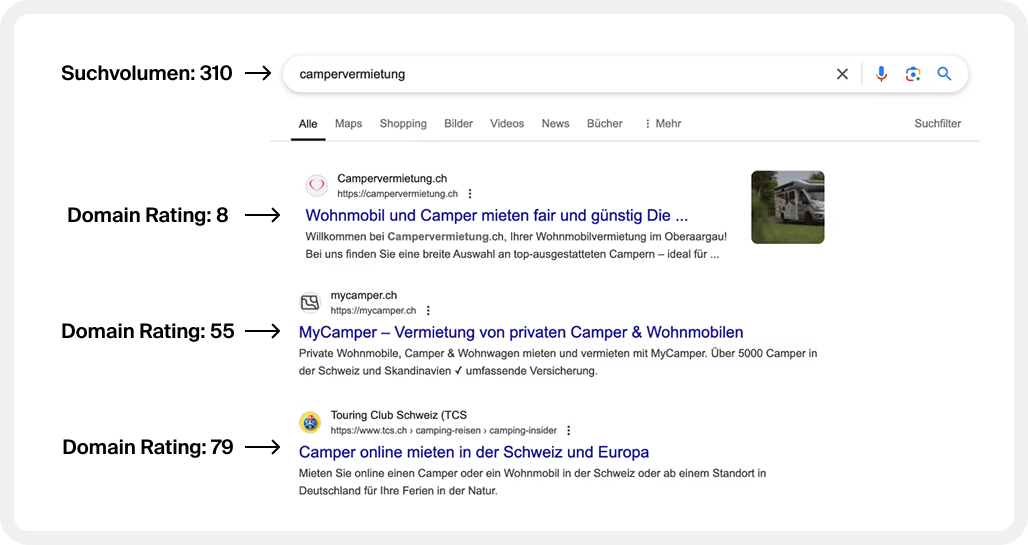Viewport: 1028px width, 545px height.
Task: Click the Touring Club Schweiz (TCS site name
Action: pos(399,415)
